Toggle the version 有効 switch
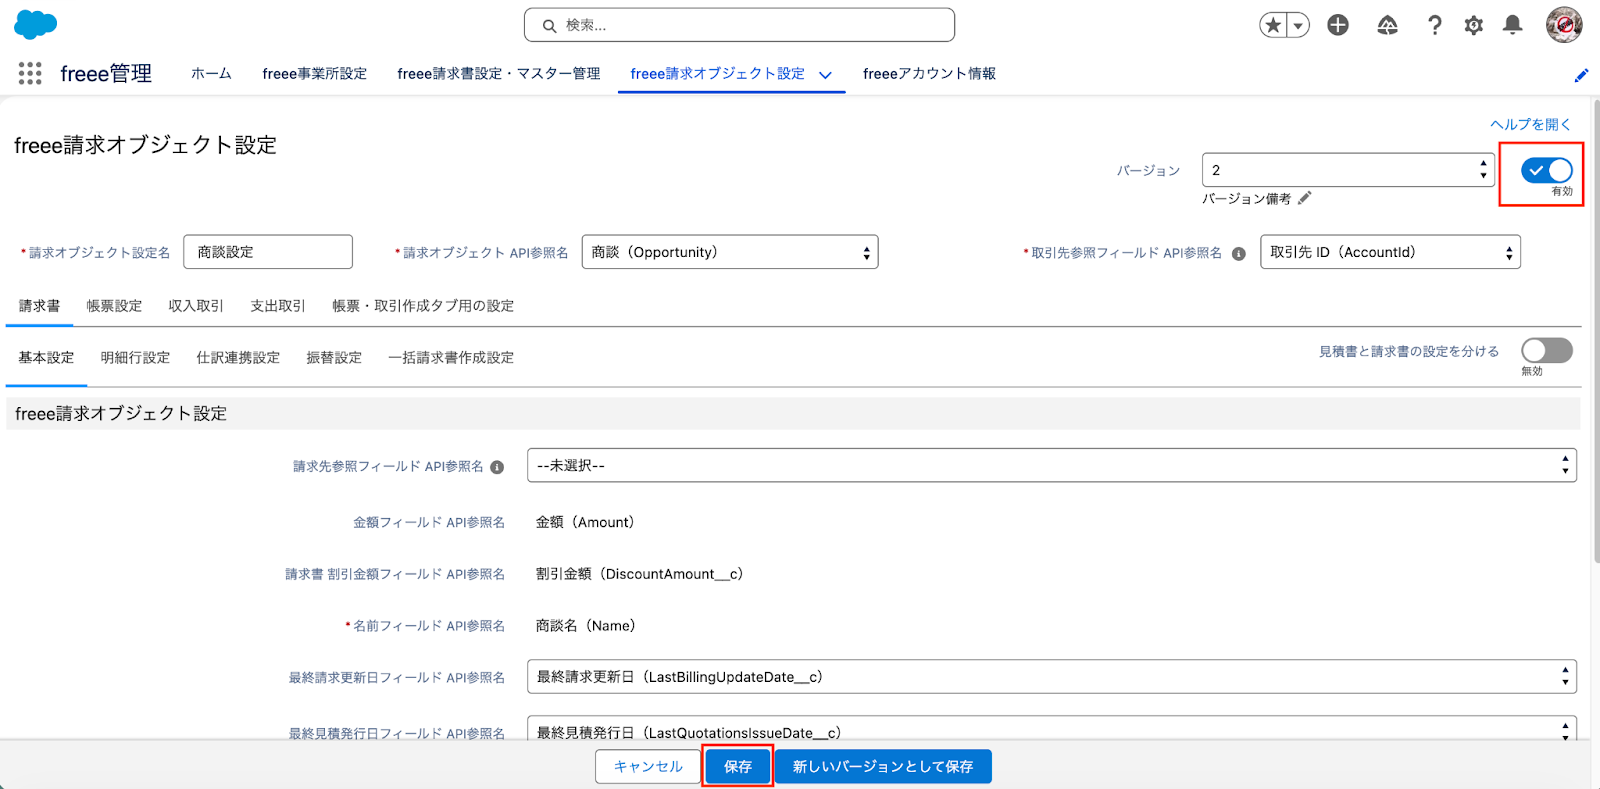 [1547, 171]
